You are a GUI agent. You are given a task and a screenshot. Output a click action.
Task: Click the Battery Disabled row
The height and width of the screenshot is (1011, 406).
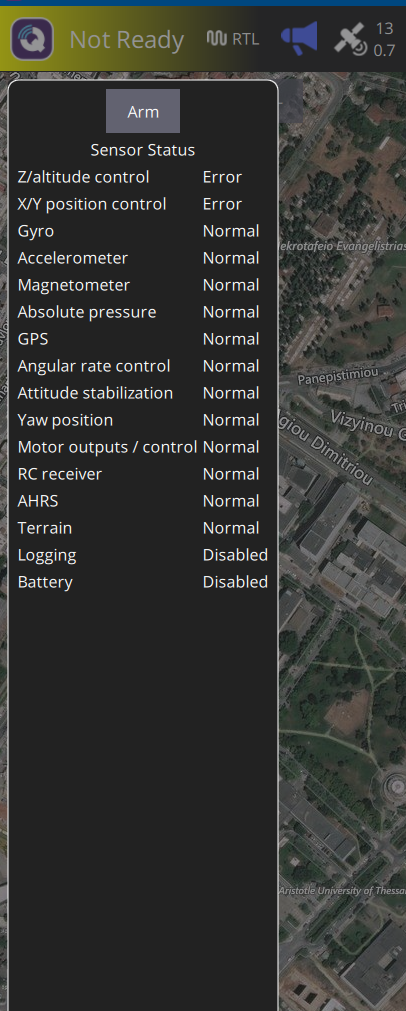pos(142,582)
